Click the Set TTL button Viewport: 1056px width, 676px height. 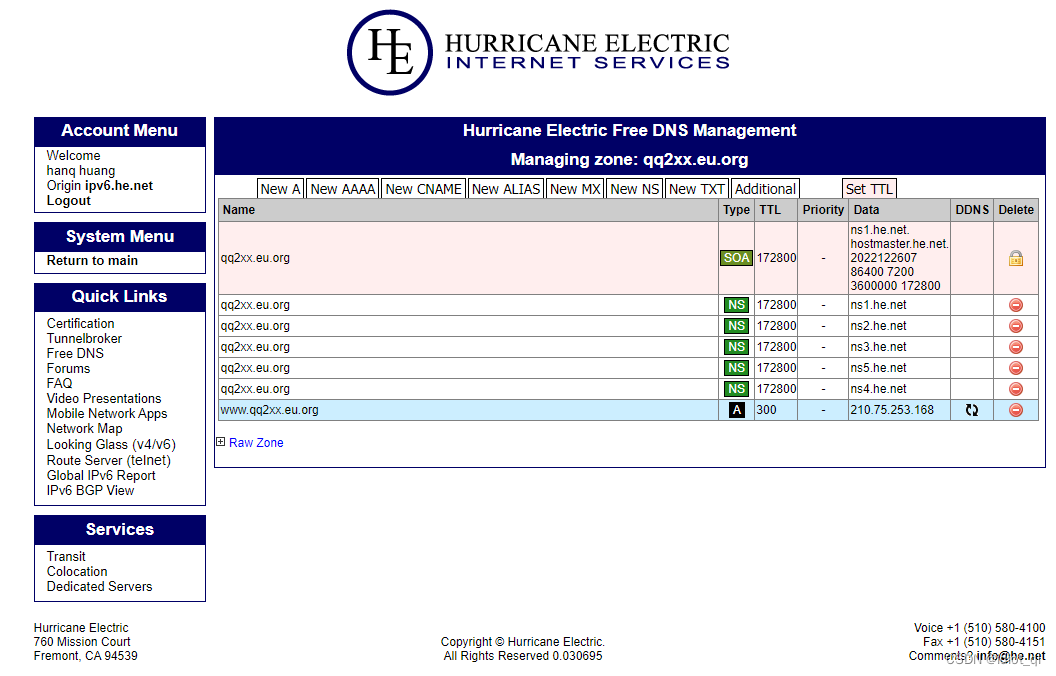click(x=869, y=189)
